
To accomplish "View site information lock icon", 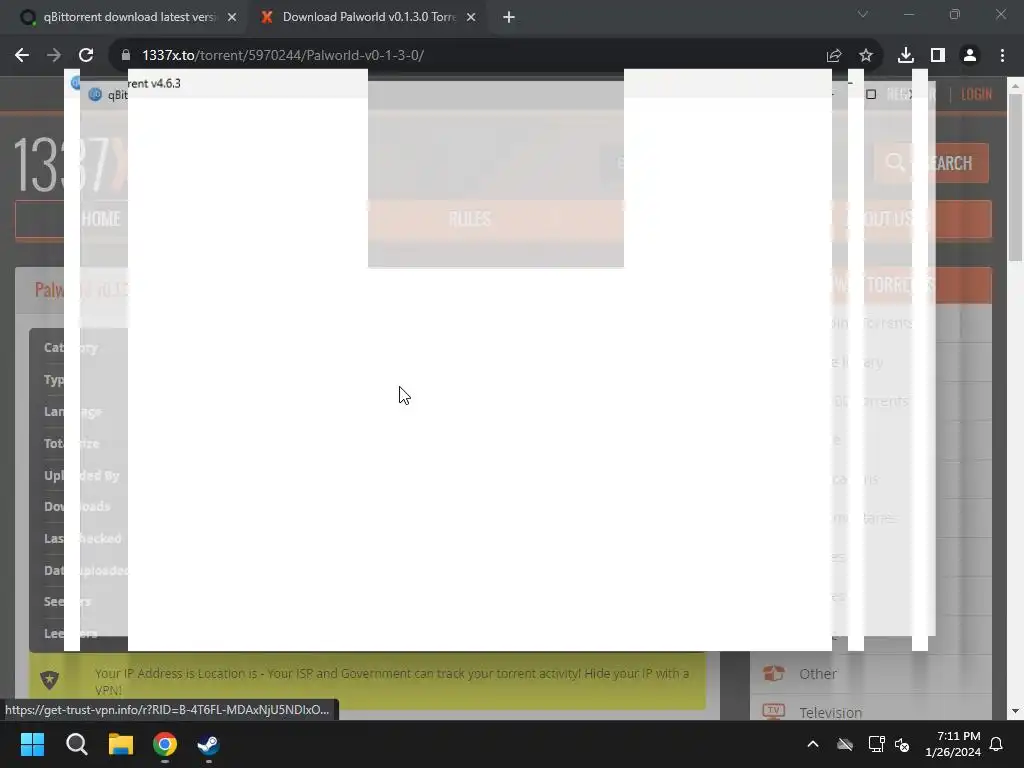I will click(x=126, y=56).
